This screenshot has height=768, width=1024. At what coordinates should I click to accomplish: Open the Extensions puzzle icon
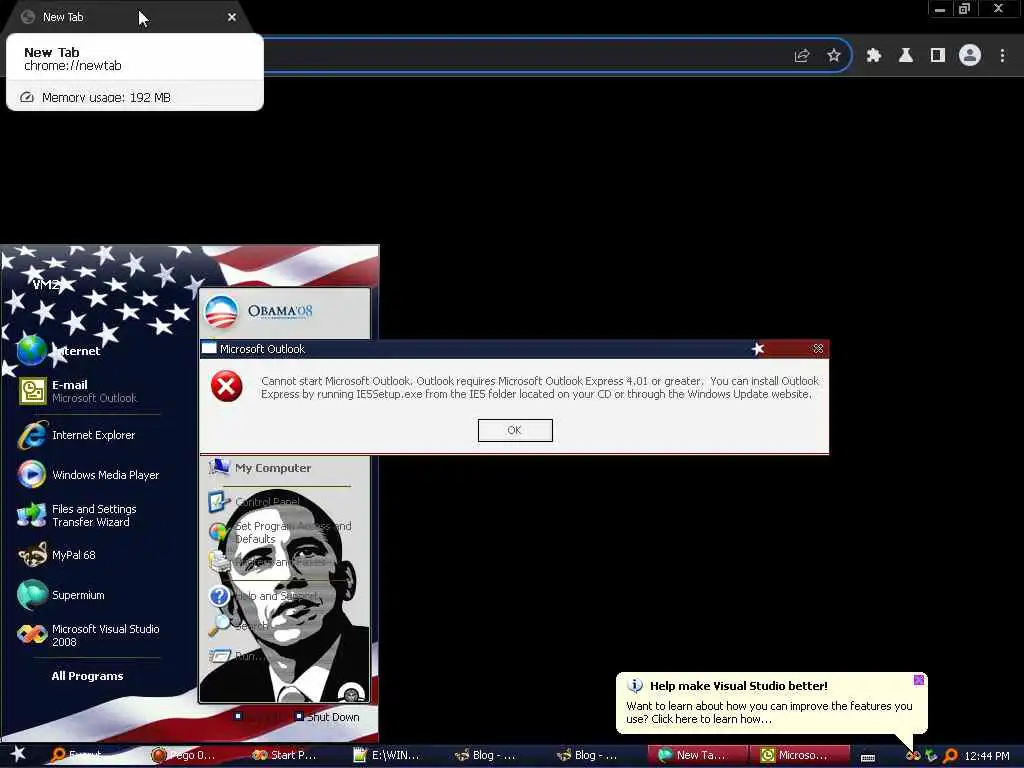pyautogui.click(x=874, y=56)
